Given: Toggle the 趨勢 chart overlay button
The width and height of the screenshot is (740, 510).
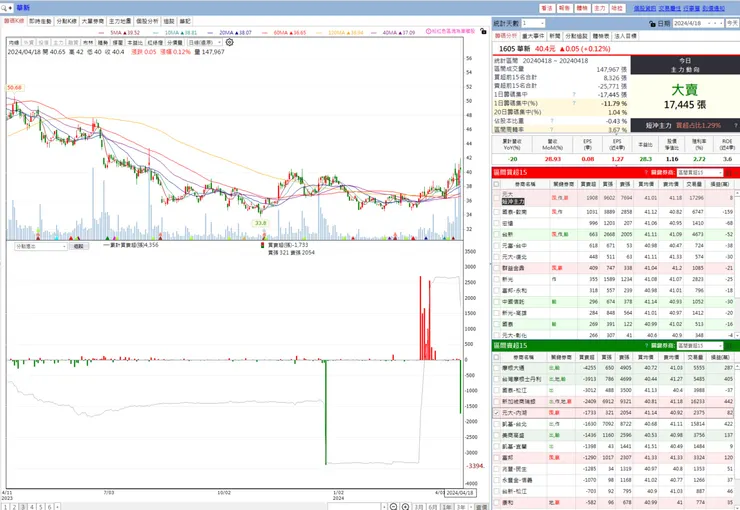Looking at the screenshot, I should tap(103, 42).
